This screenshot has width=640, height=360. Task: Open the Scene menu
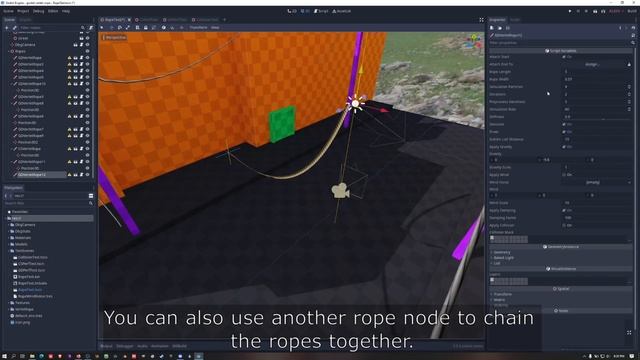point(8,11)
